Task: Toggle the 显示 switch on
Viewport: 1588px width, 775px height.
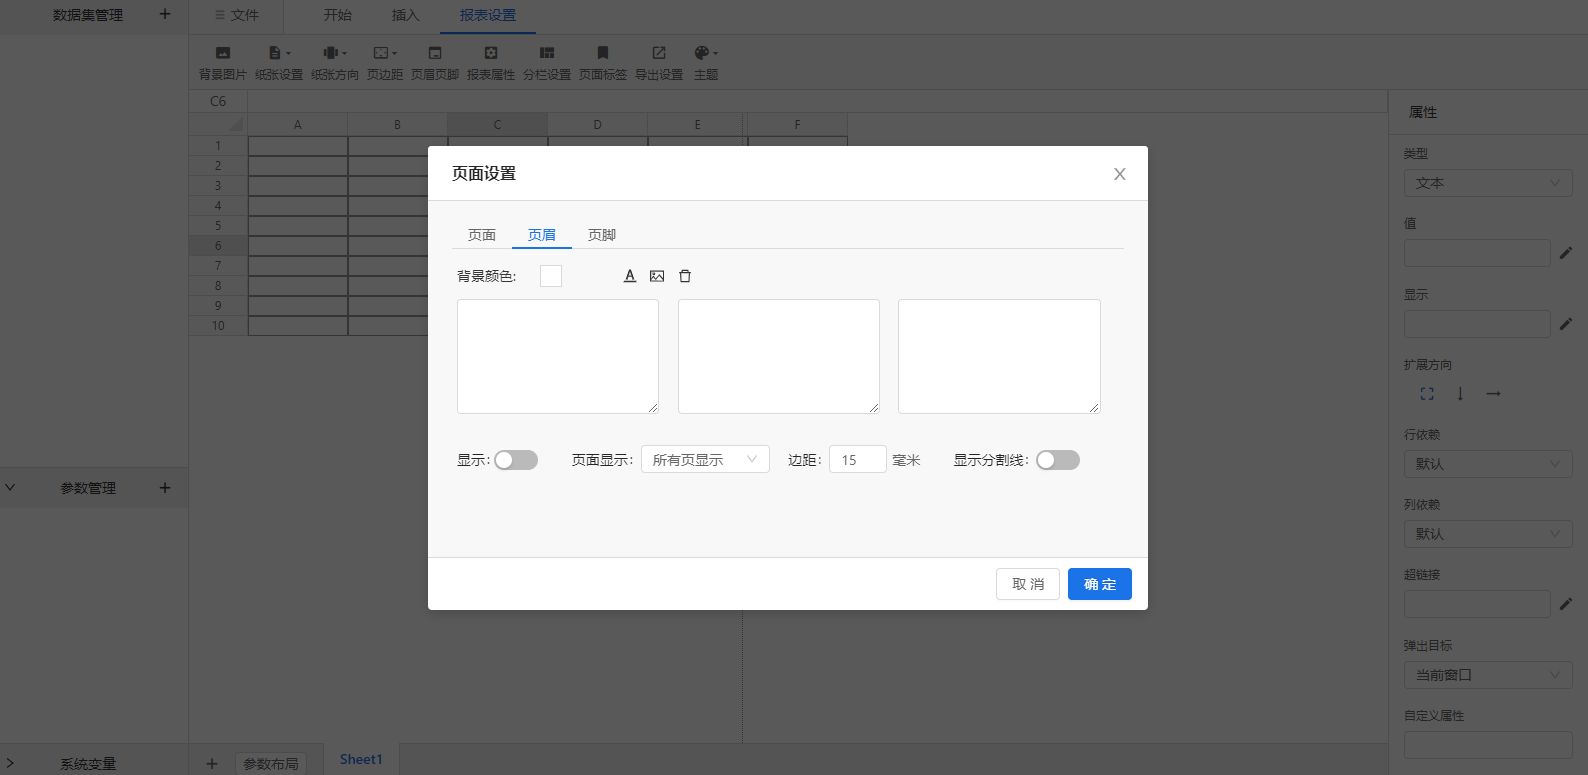Action: pos(516,460)
